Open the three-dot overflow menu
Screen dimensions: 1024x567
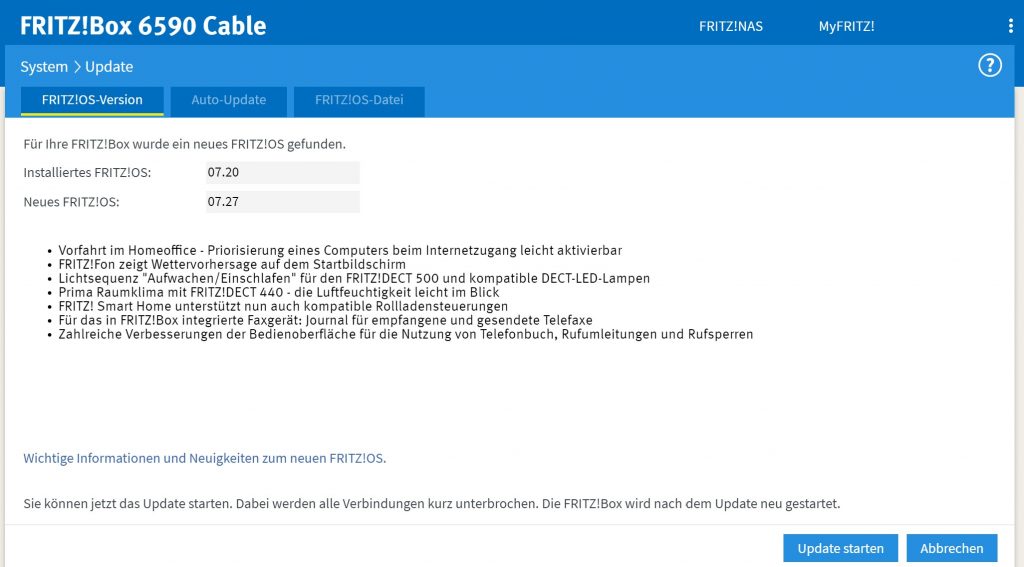pyautogui.click(x=1010, y=26)
